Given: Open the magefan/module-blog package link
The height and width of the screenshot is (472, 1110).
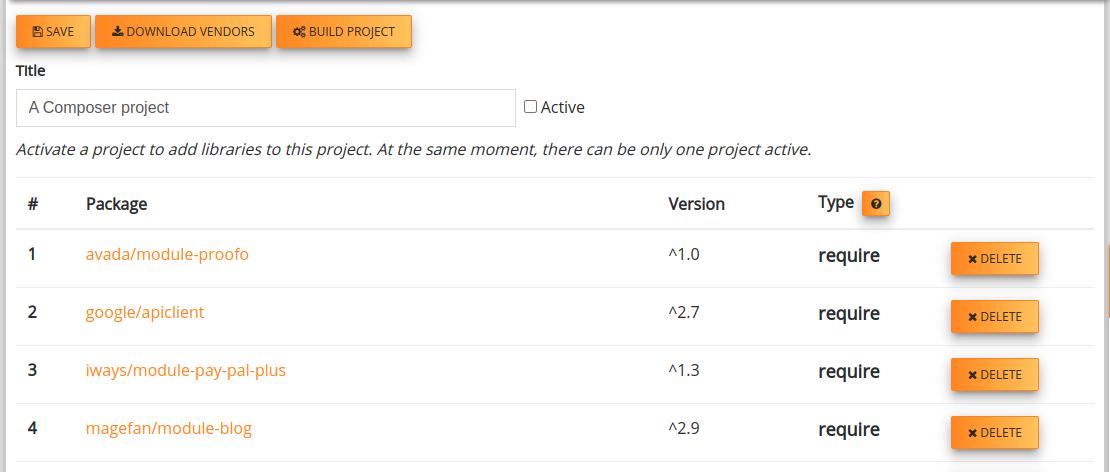Looking at the screenshot, I should click(x=168, y=428).
